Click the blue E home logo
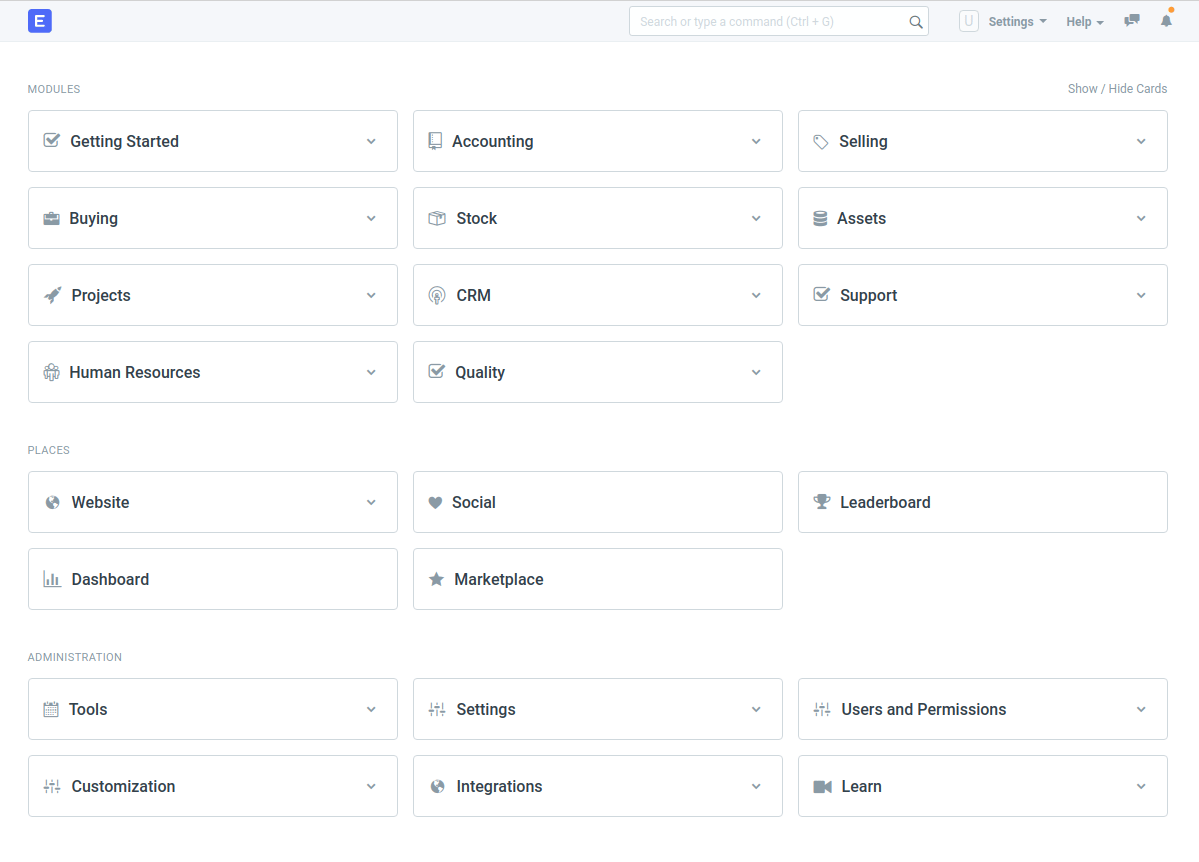Screen dimensions: 1199x862 tap(40, 21)
